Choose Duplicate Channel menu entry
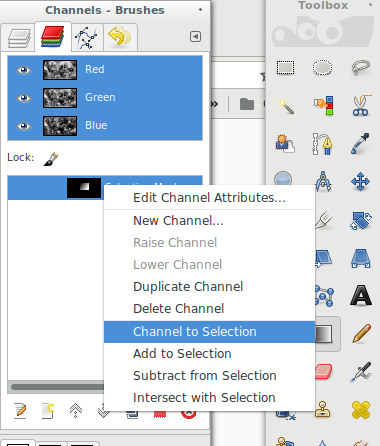Screen dimensions: 380x446 tap(209, 287)
